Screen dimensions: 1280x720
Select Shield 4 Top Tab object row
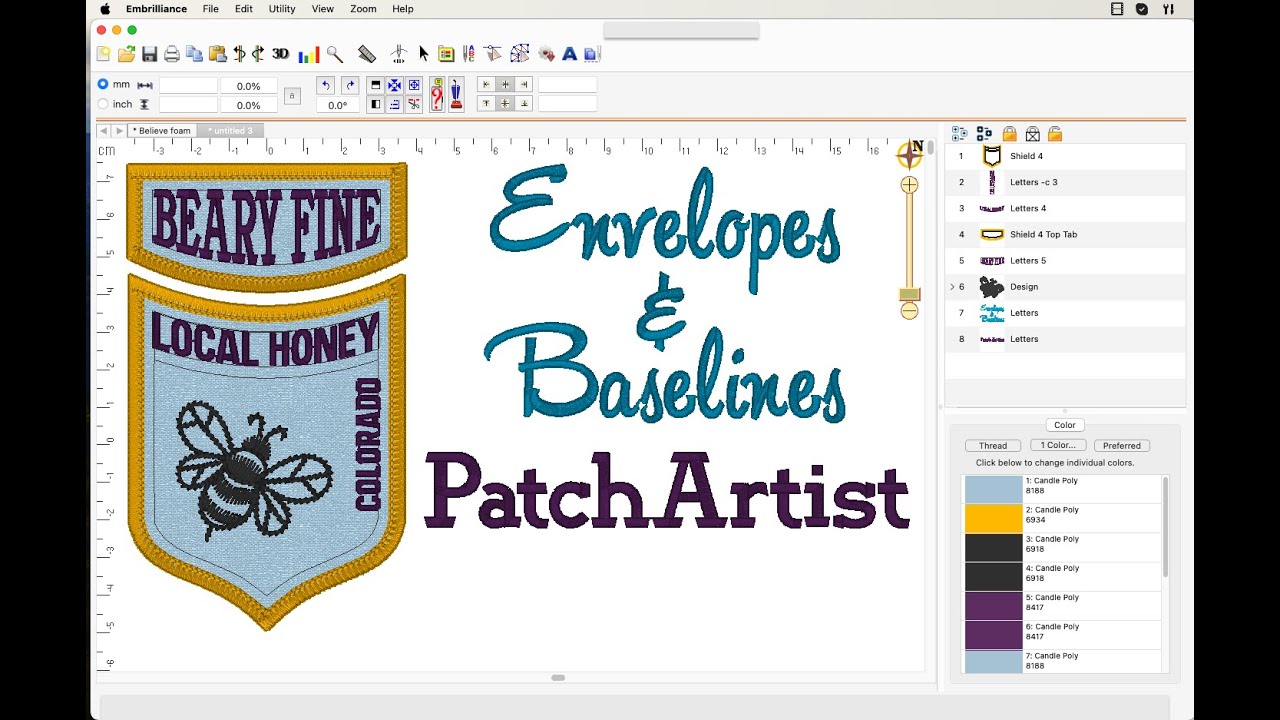pyautogui.click(x=1065, y=234)
